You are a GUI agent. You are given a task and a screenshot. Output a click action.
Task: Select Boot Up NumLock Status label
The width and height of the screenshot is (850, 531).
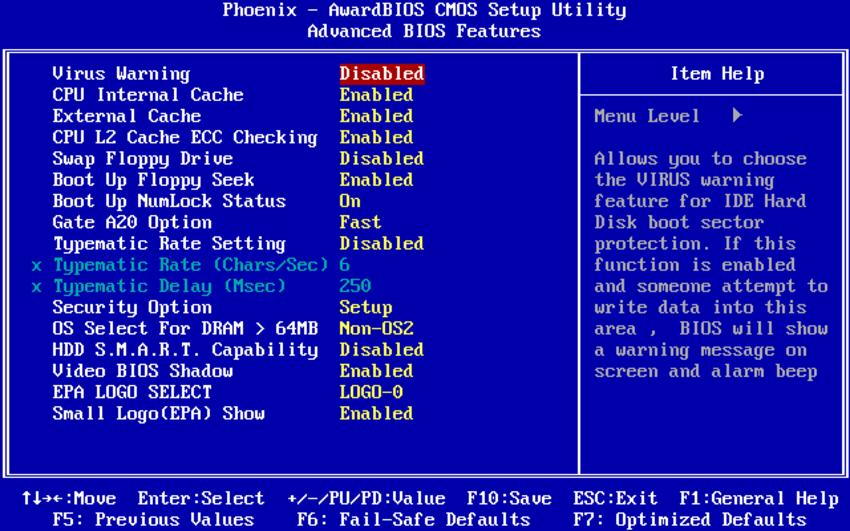pyautogui.click(x=169, y=201)
